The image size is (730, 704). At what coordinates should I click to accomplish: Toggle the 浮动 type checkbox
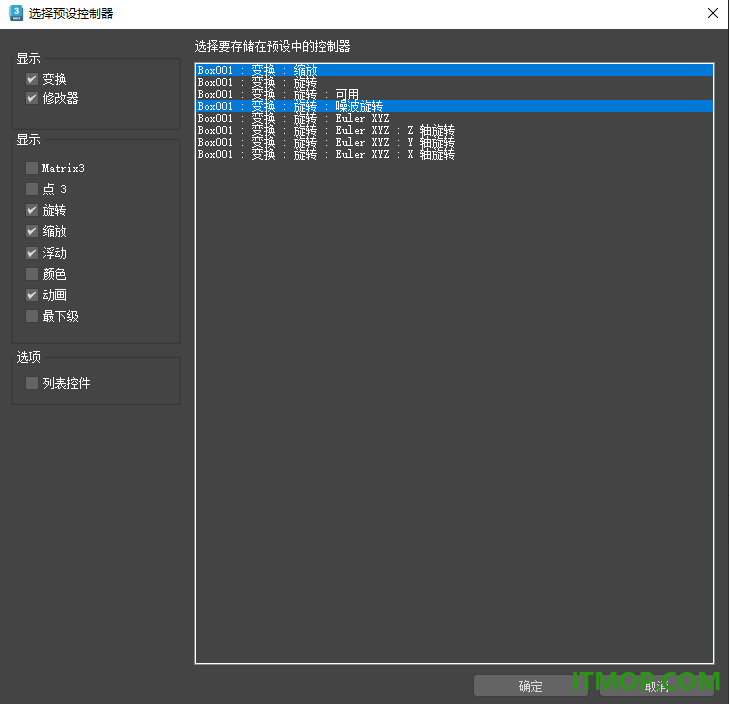[32, 253]
